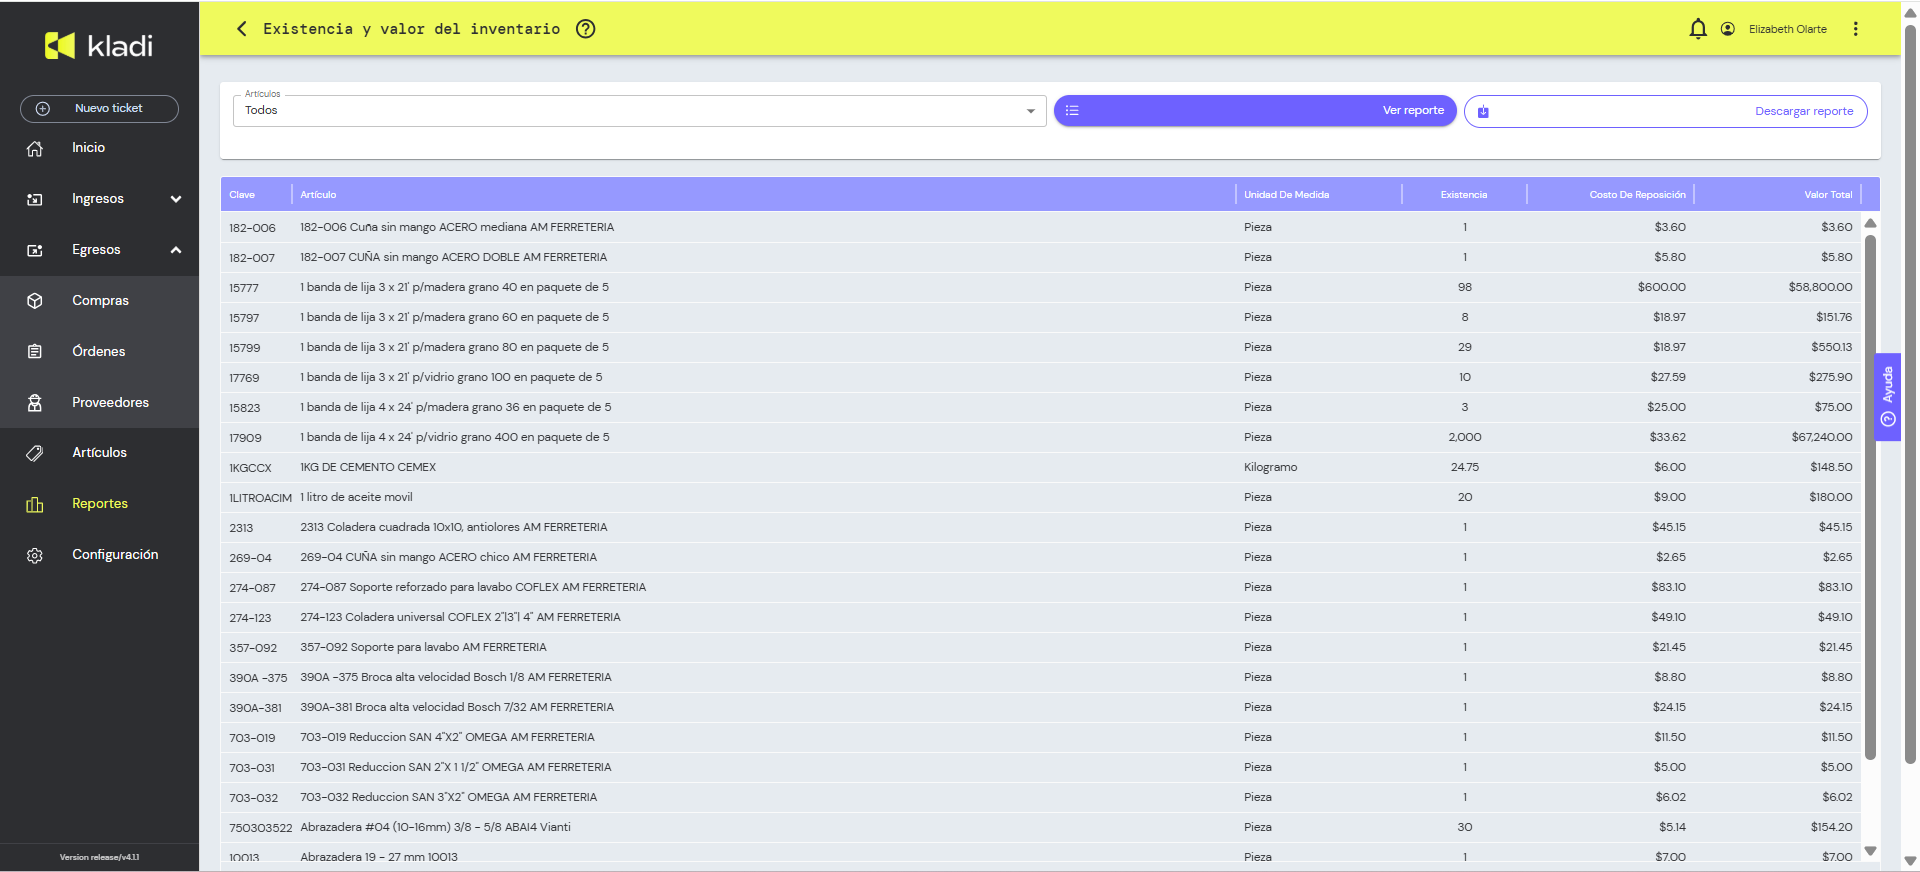Click the page vertical scrollbar thumb
The height and width of the screenshot is (872, 1920).
[1911, 395]
